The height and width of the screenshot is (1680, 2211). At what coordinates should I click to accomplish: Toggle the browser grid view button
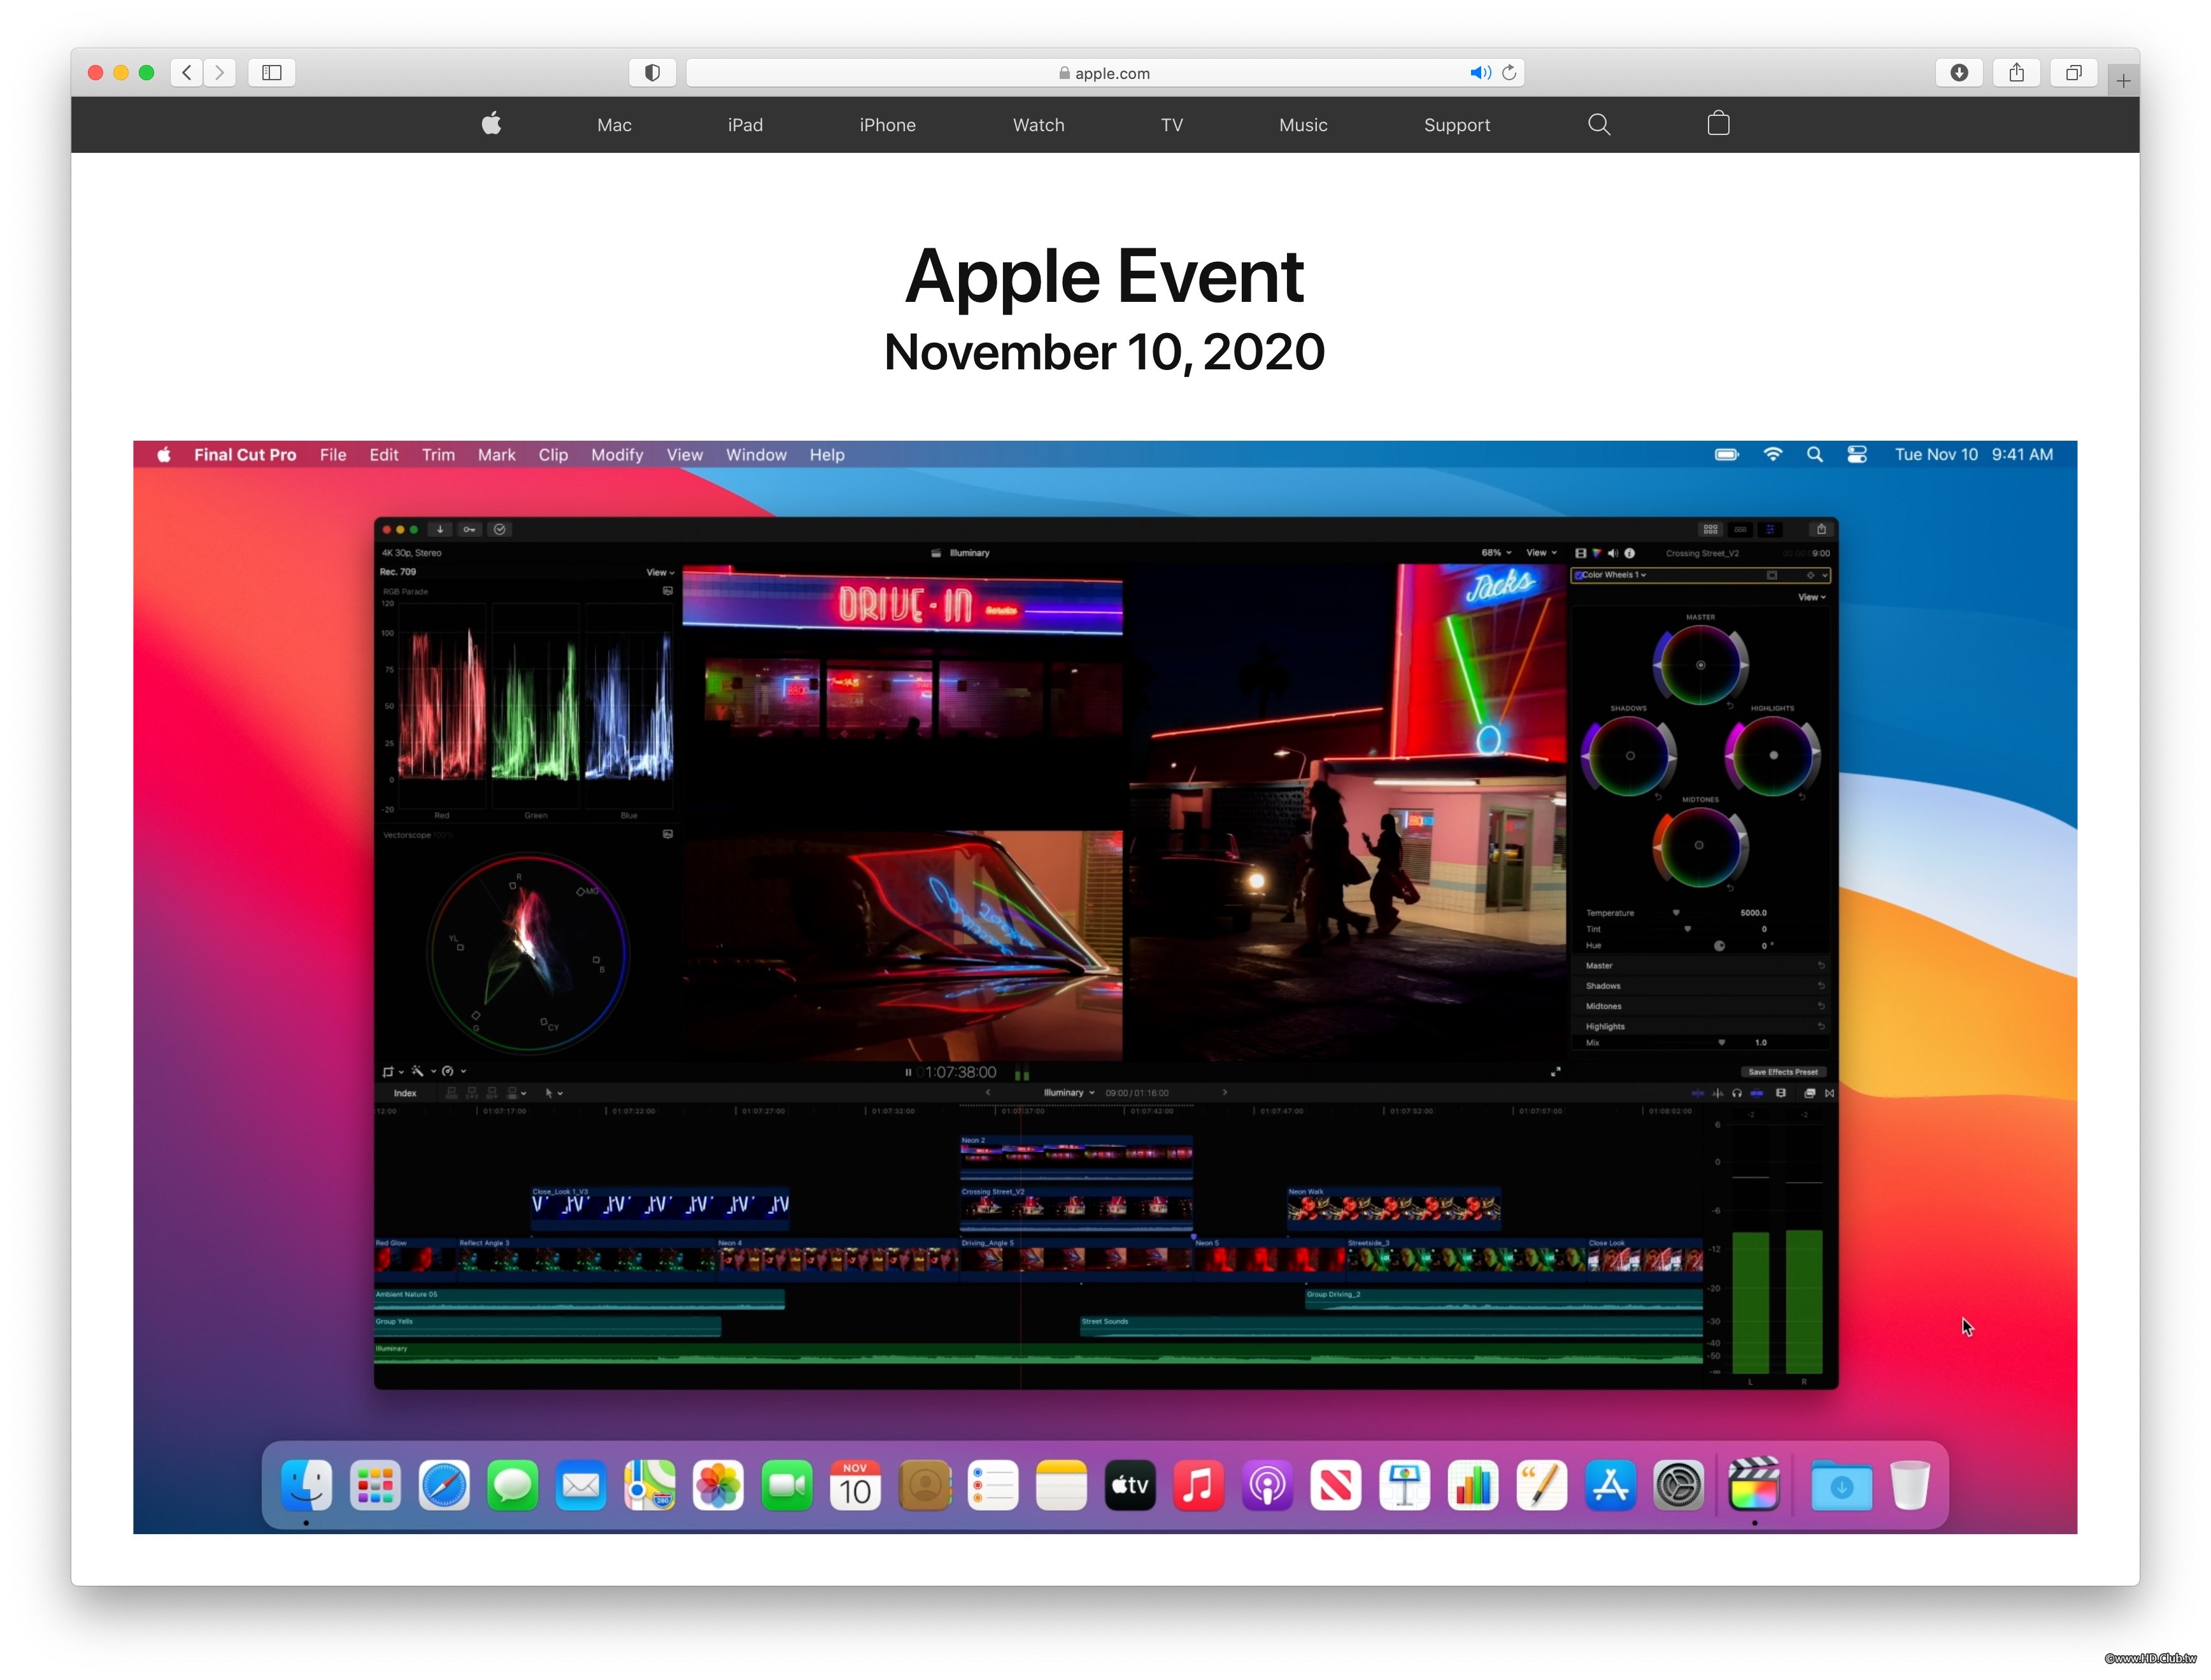point(1710,529)
